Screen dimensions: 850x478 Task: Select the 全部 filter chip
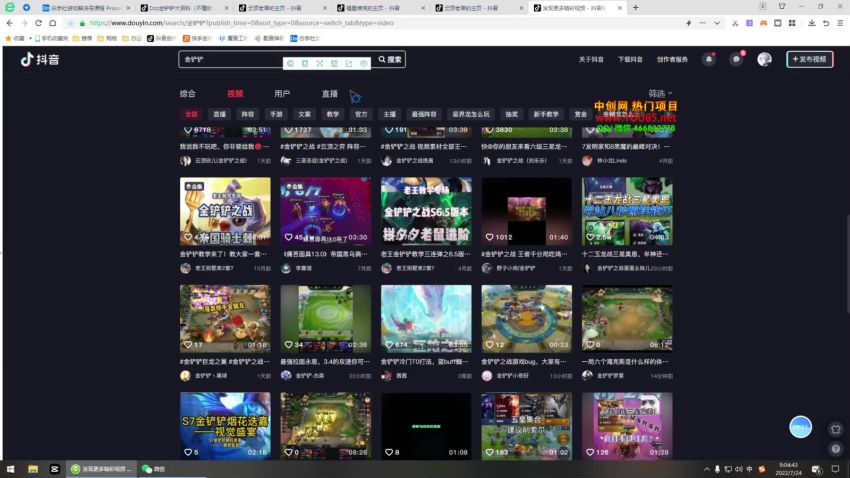click(x=191, y=114)
